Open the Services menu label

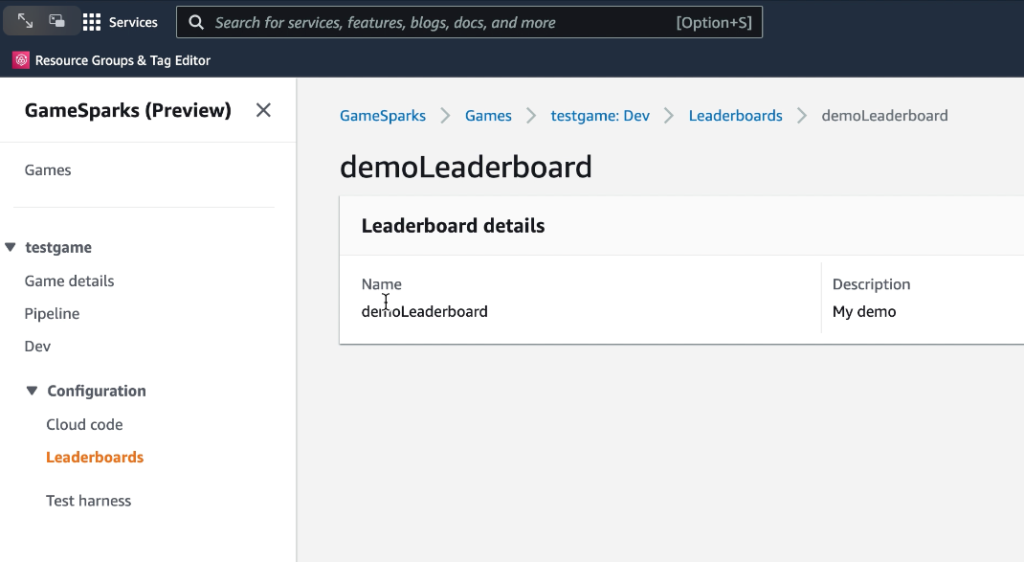point(133,22)
